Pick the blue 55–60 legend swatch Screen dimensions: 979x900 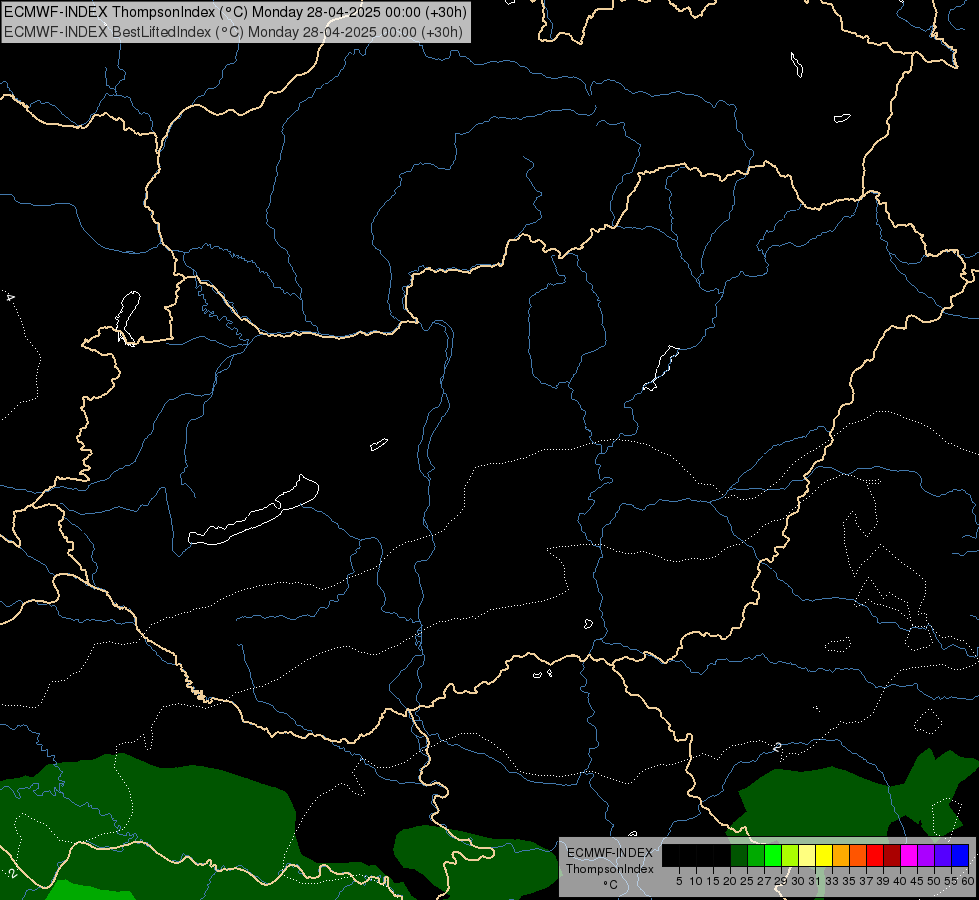point(960,855)
